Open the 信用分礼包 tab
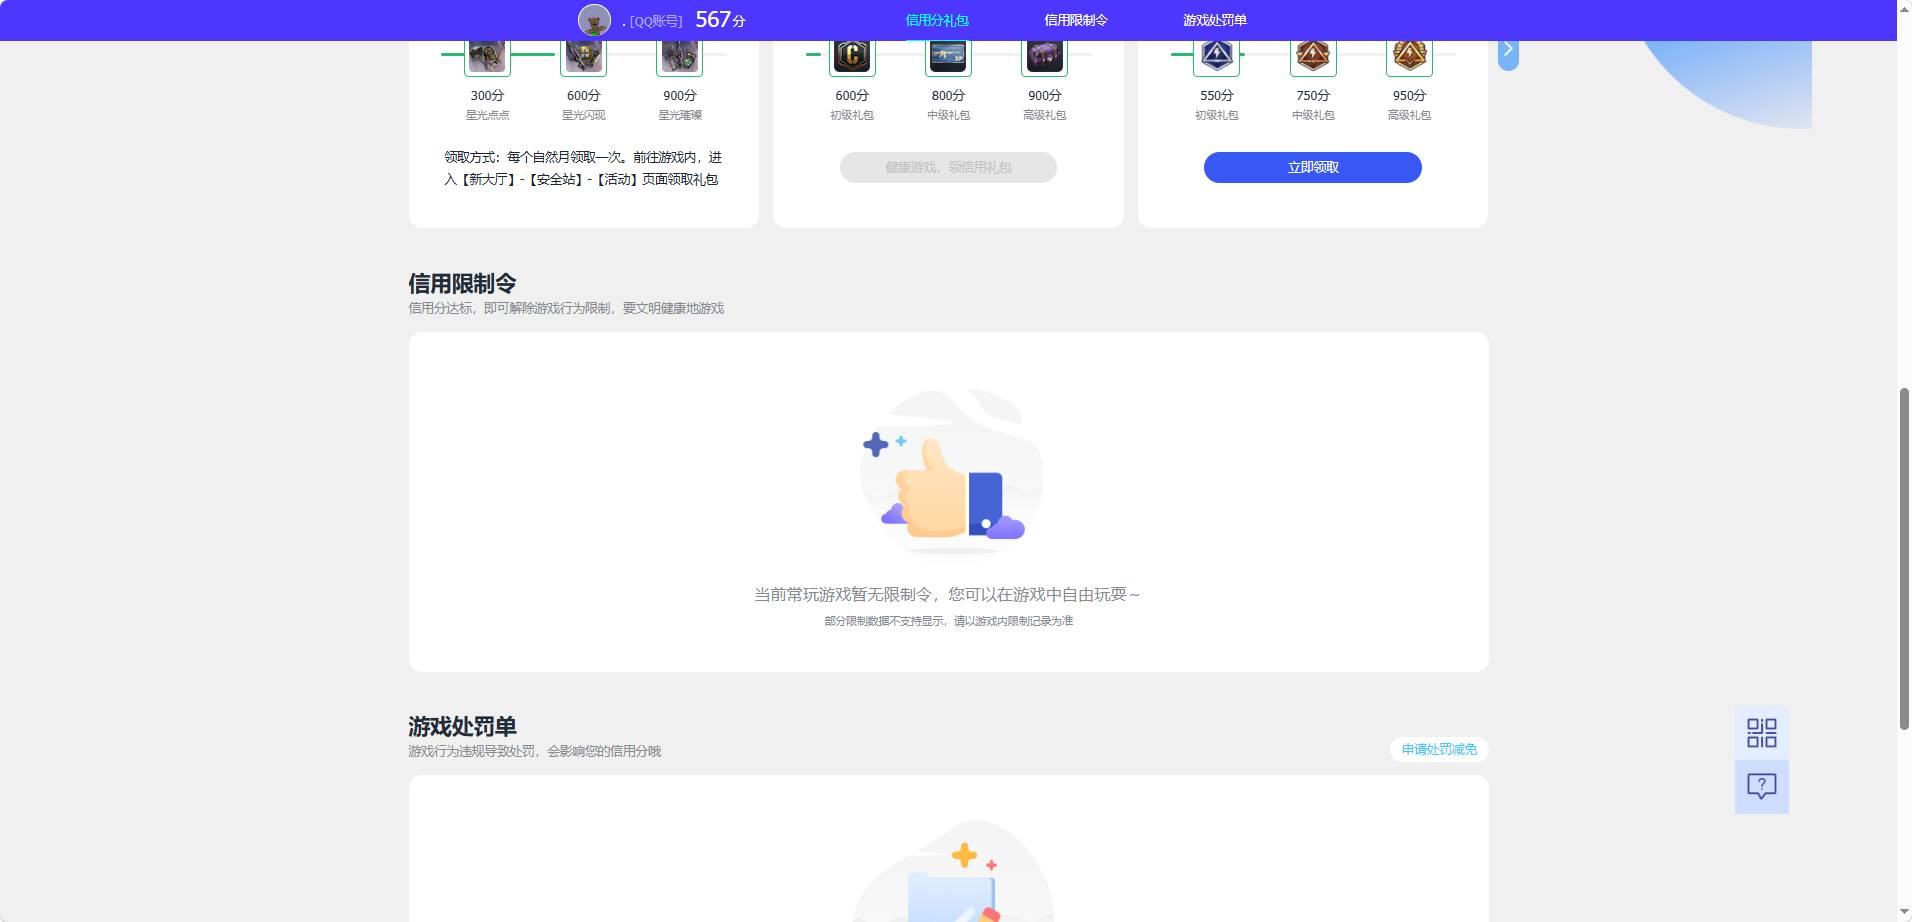Image resolution: width=1912 pixels, height=922 pixels. pos(937,20)
